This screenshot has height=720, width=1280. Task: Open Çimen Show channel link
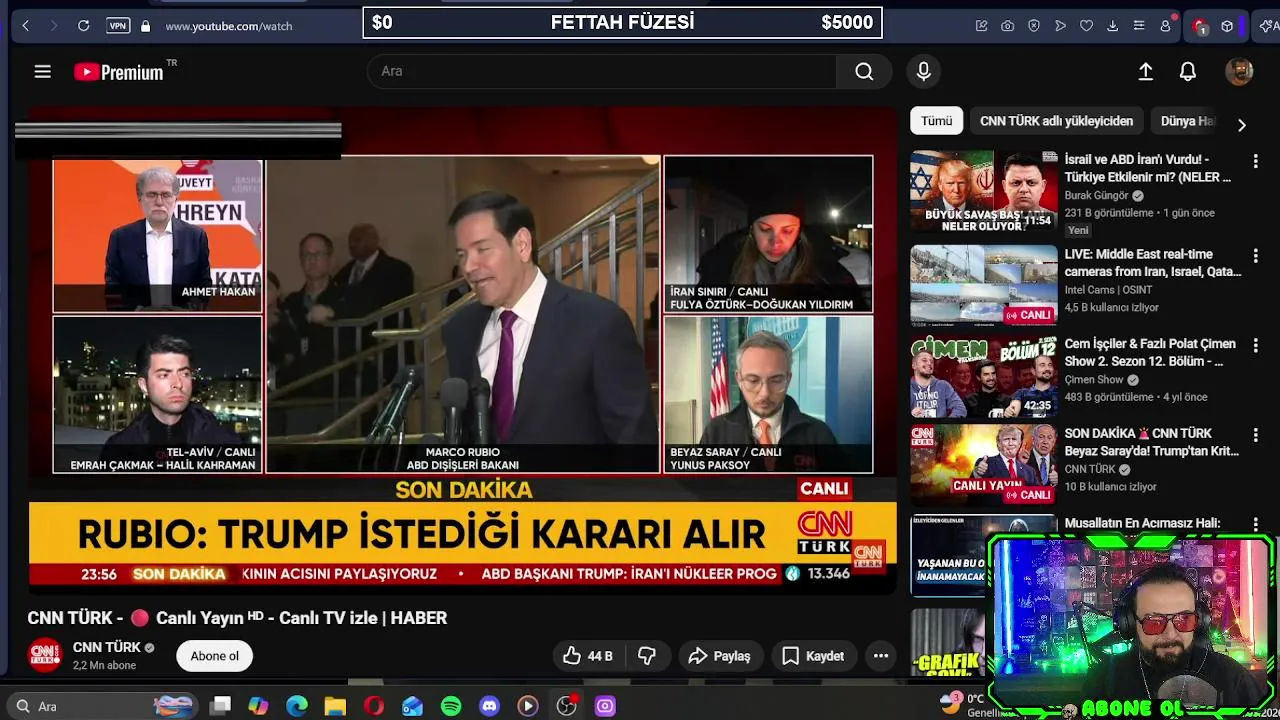[x=1094, y=380]
